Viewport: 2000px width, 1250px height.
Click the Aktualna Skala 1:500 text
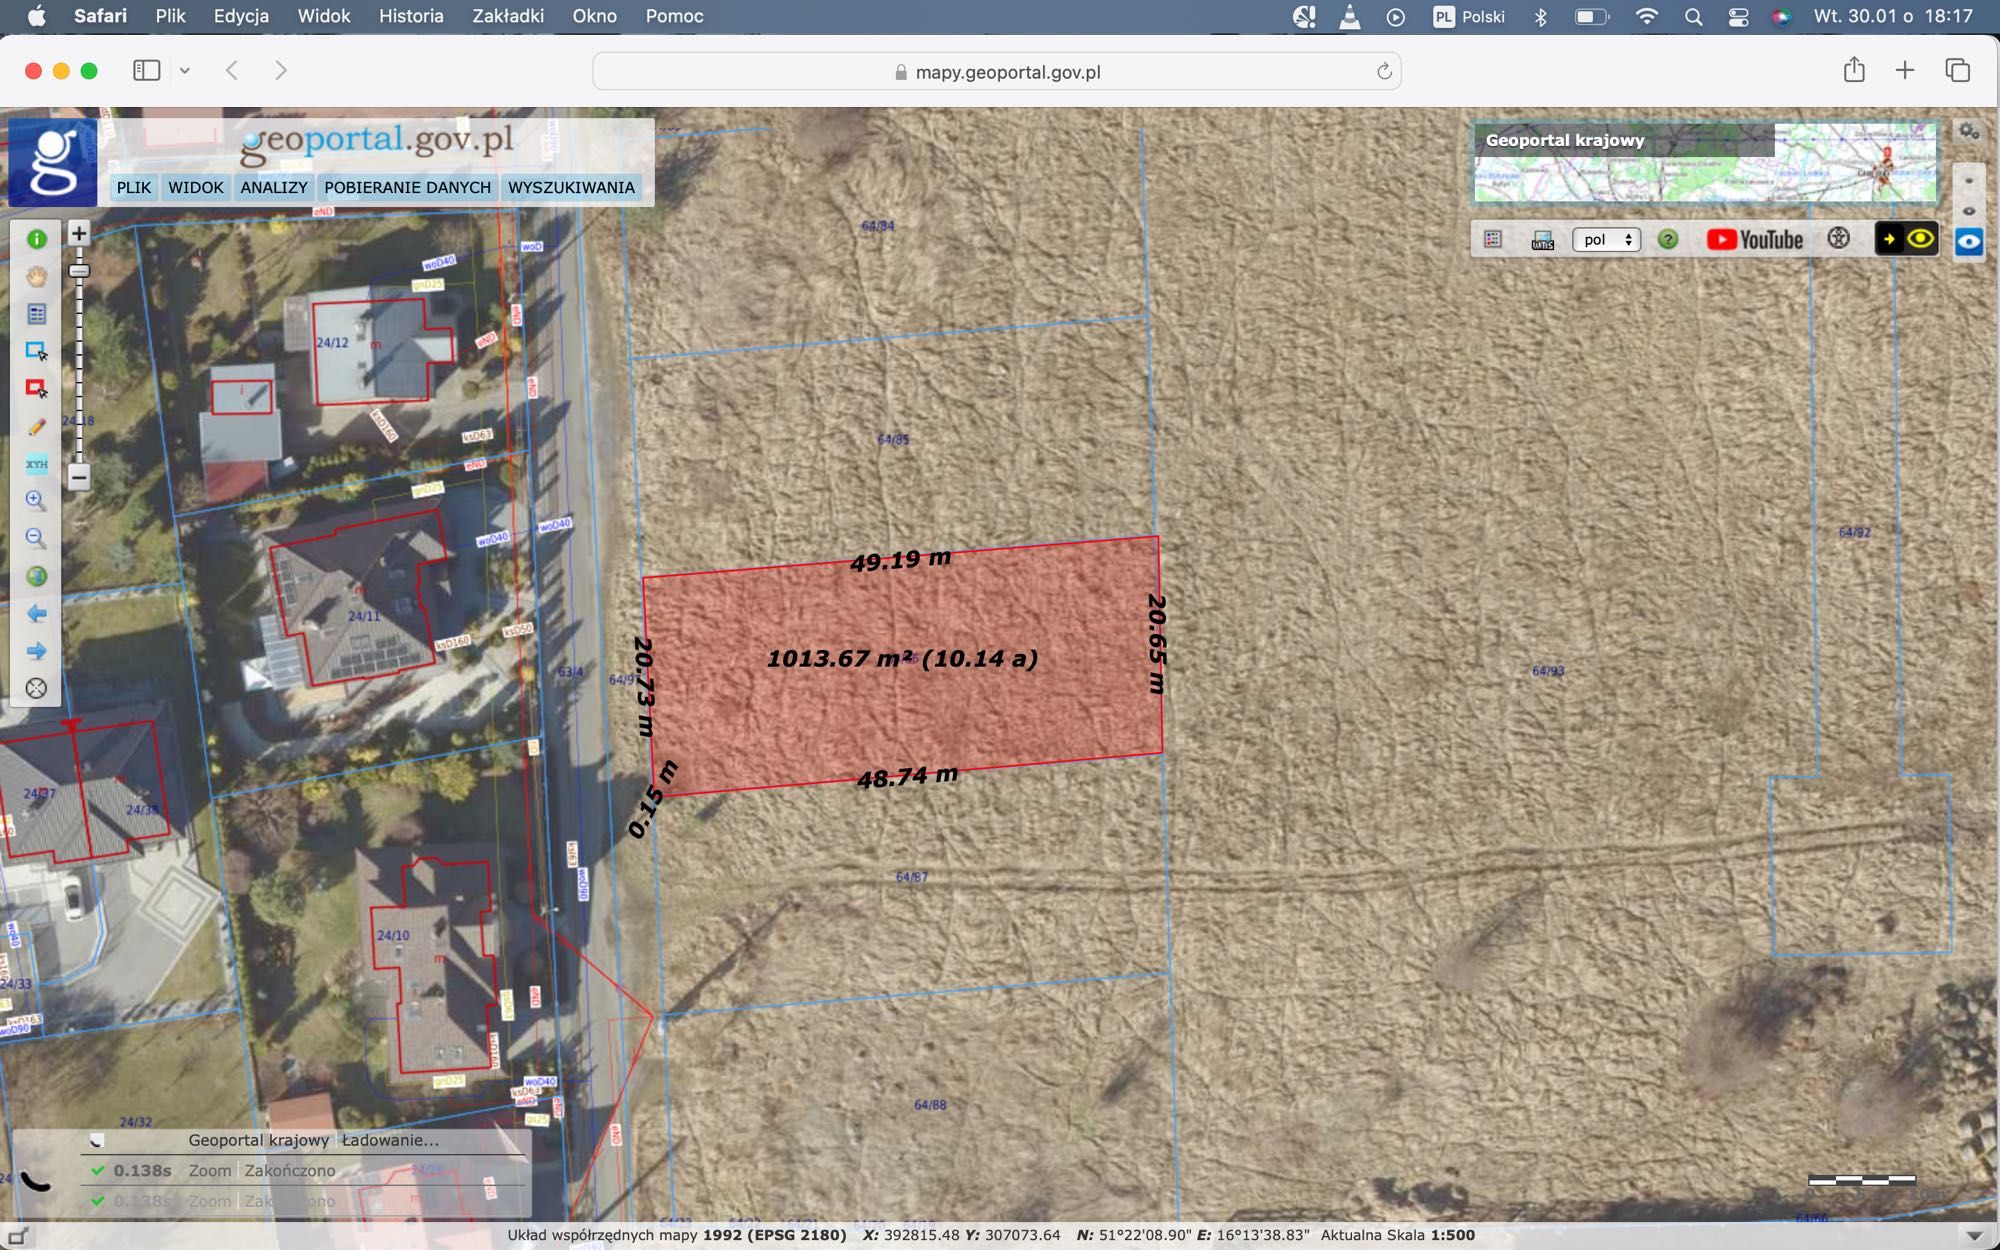(x=1398, y=1235)
